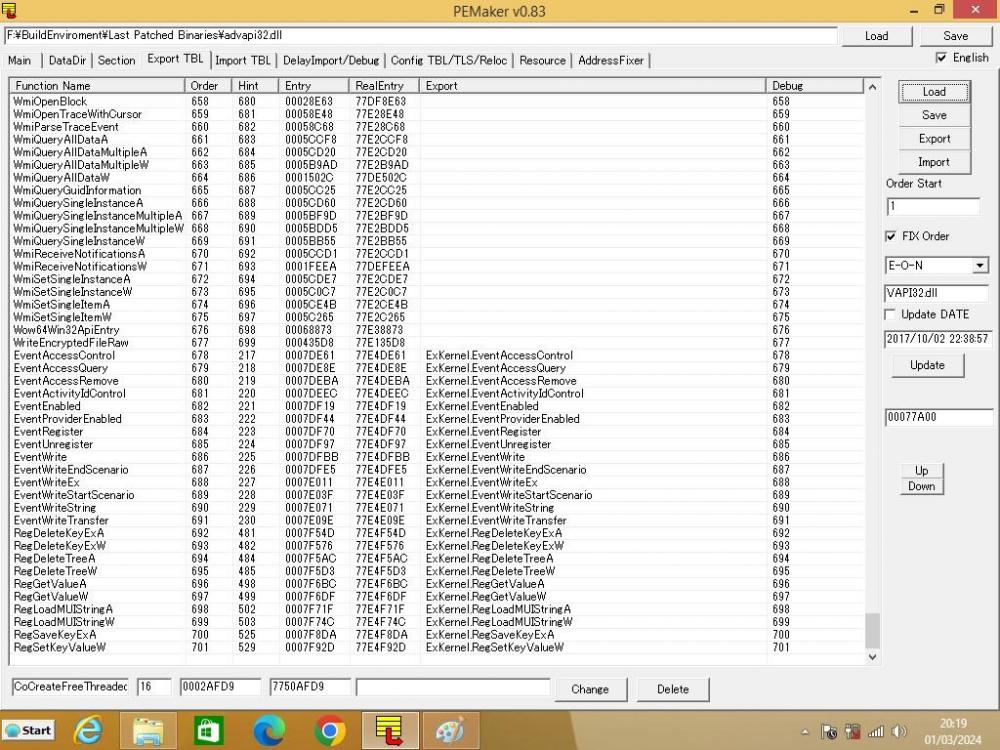Launch the paint application from the taskbar
This screenshot has width=1000, height=750.
449,731
